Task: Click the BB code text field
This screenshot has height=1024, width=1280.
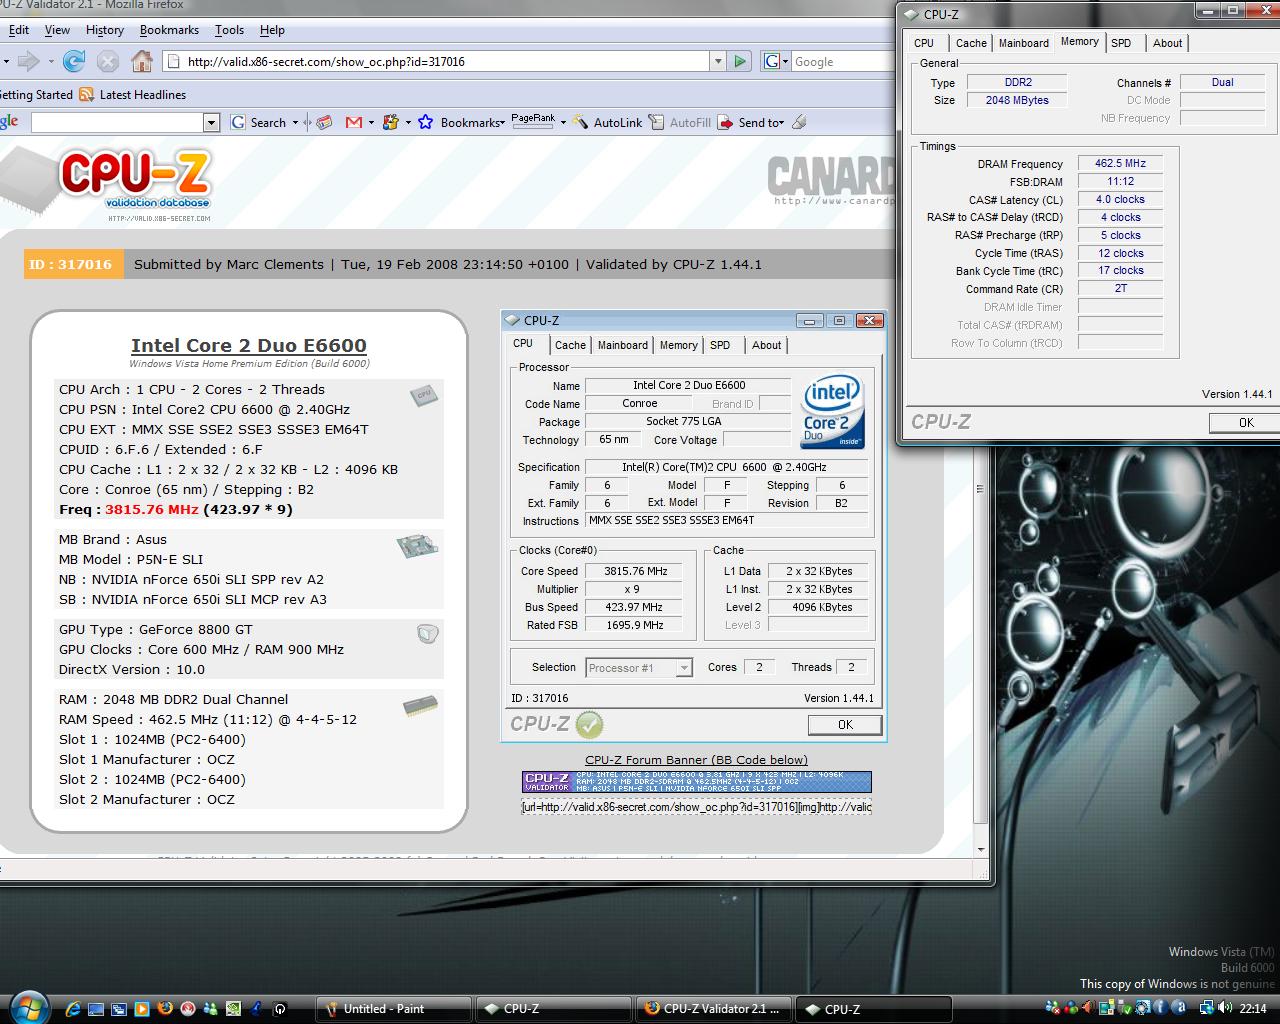Action: coord(696,807)
